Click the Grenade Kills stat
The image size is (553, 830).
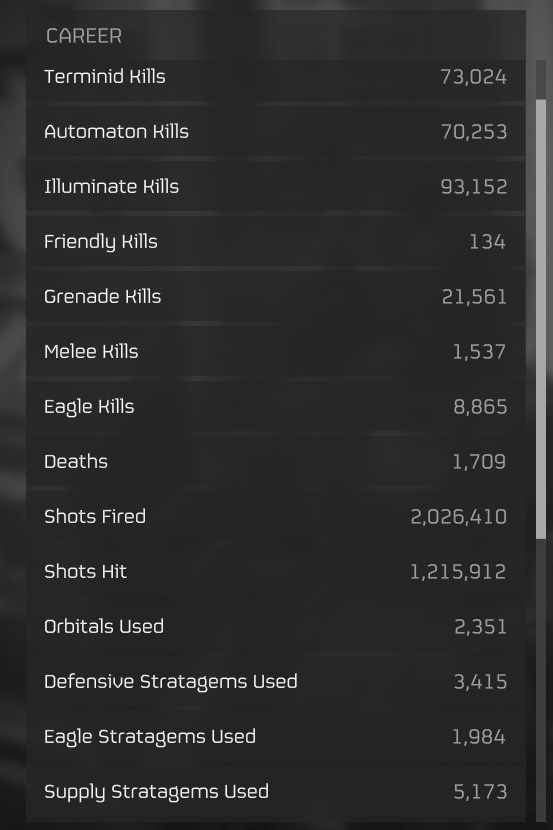point(276,296)
